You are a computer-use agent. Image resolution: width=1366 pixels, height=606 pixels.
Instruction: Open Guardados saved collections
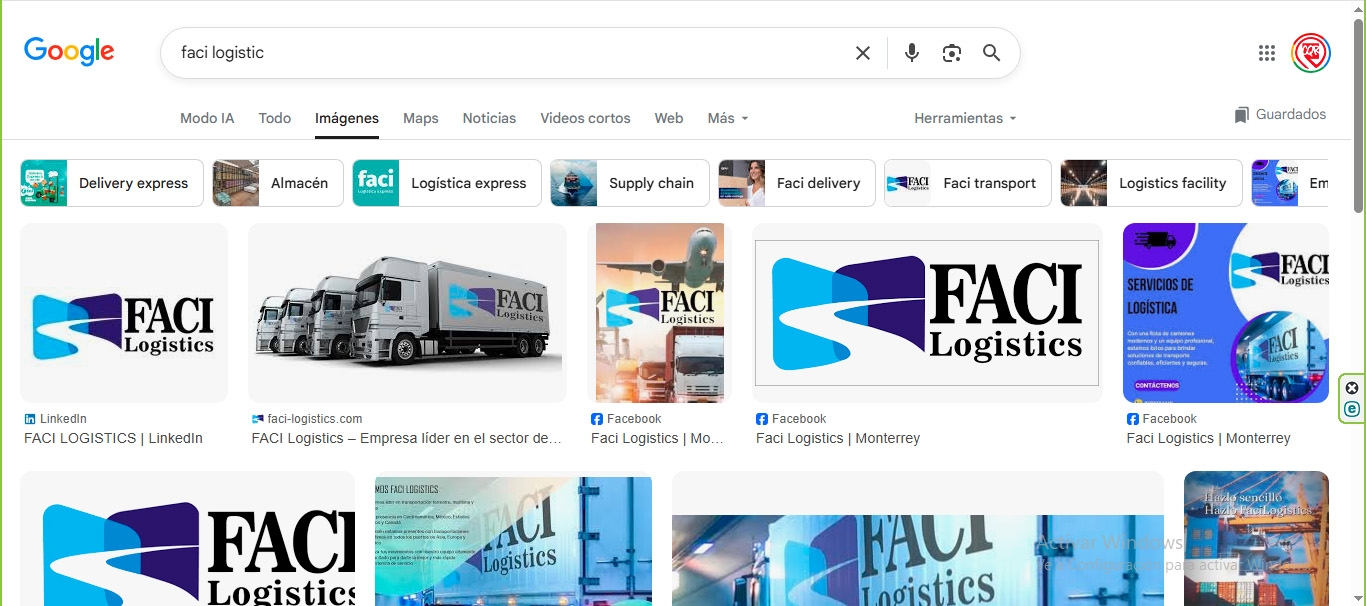pos(1280,114)
